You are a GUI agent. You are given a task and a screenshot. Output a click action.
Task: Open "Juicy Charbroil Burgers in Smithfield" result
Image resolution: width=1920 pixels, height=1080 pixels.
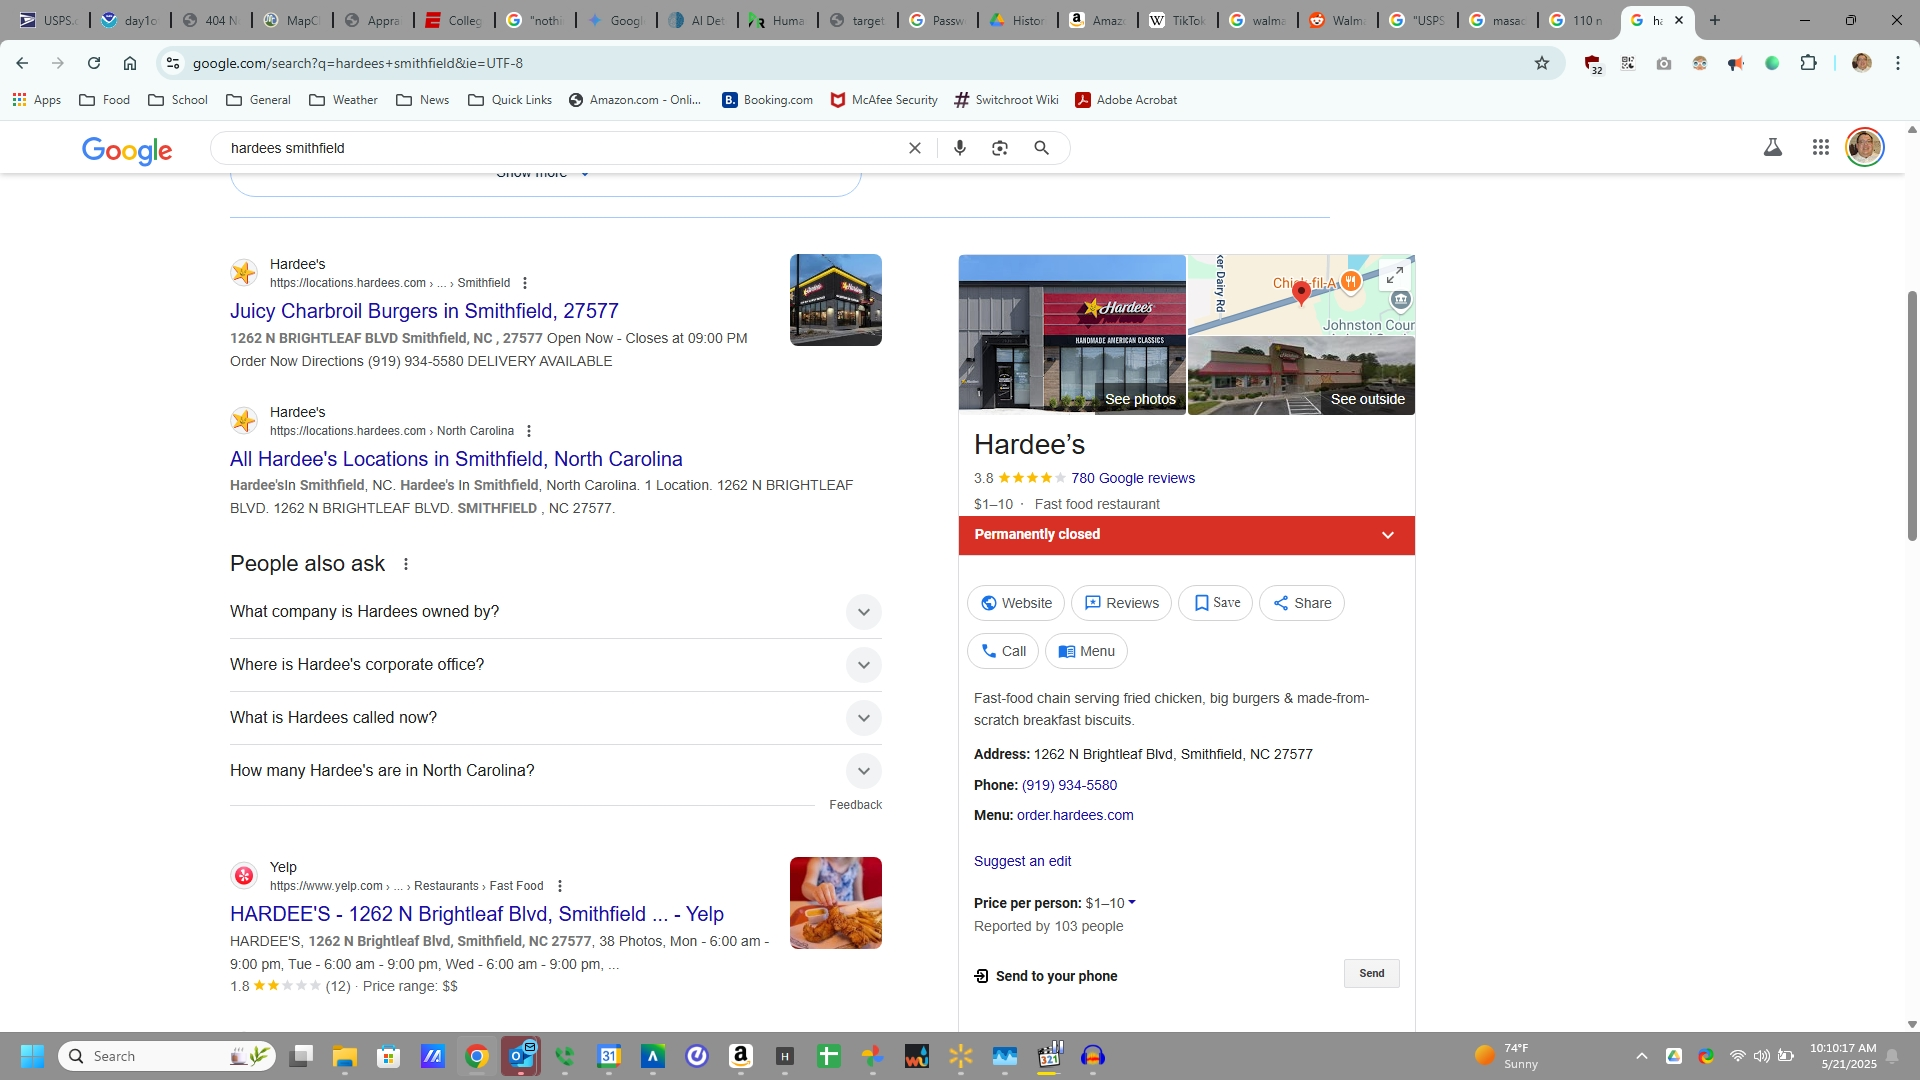[x=424, y=311]
